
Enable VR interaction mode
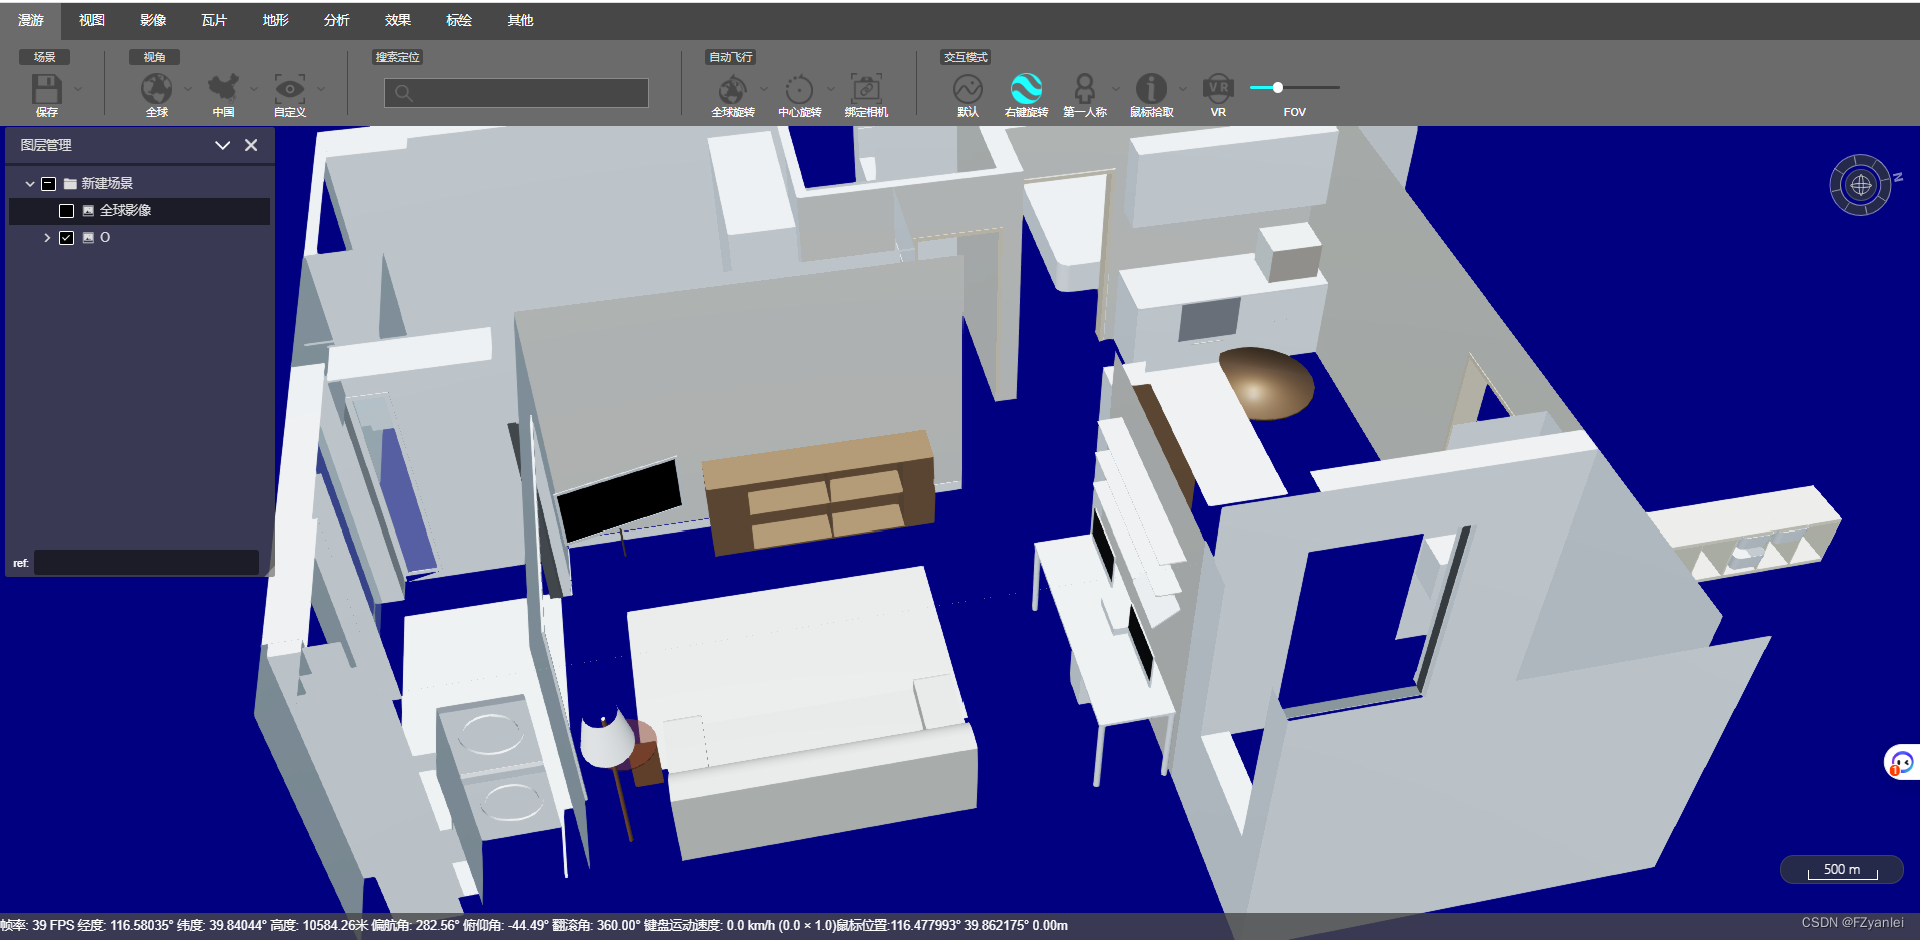coord(1216,90)
